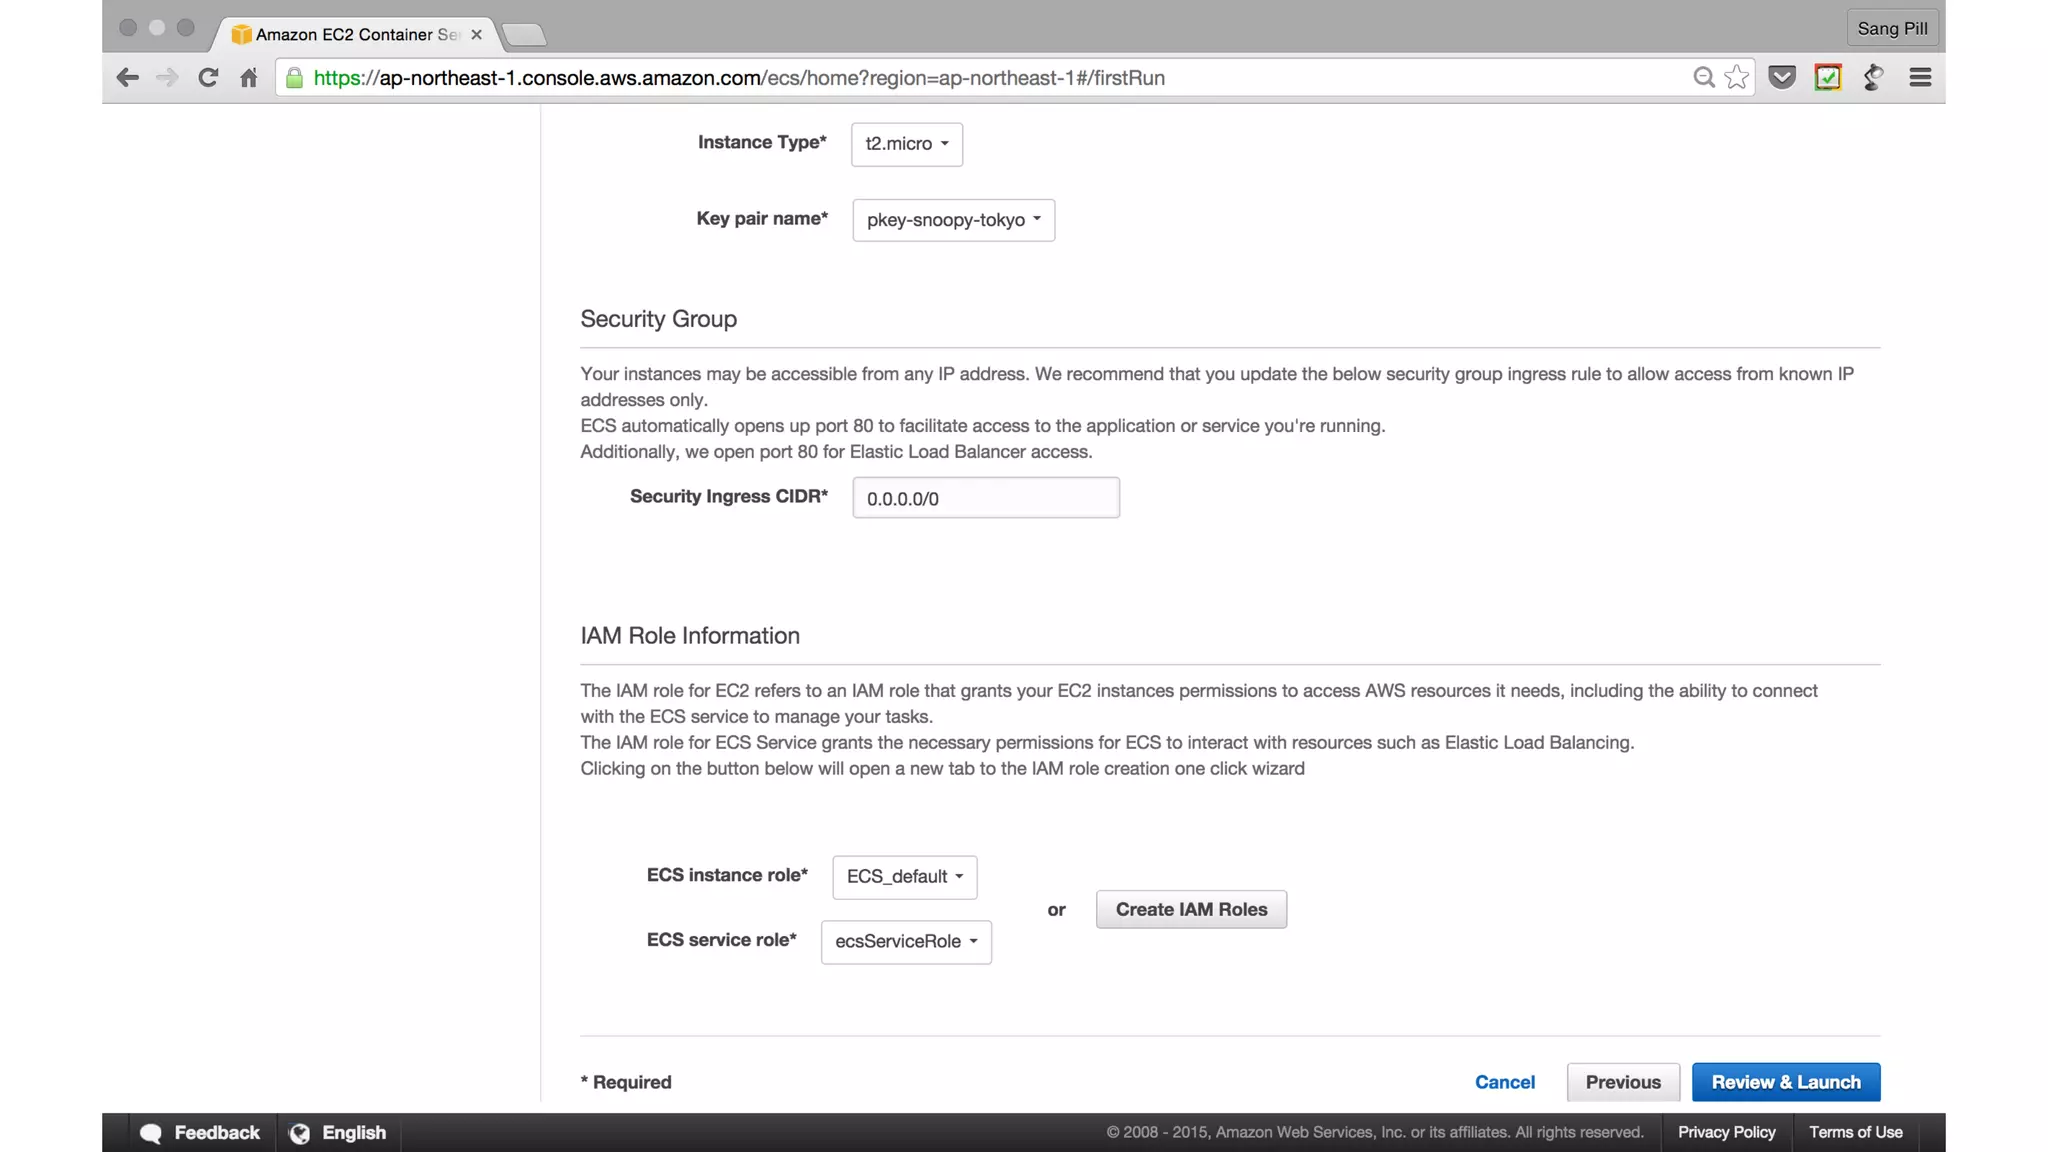Bookmark page with the star icon
The height and width of the screenshot is (1152, 2048).
coord(1737,78)
